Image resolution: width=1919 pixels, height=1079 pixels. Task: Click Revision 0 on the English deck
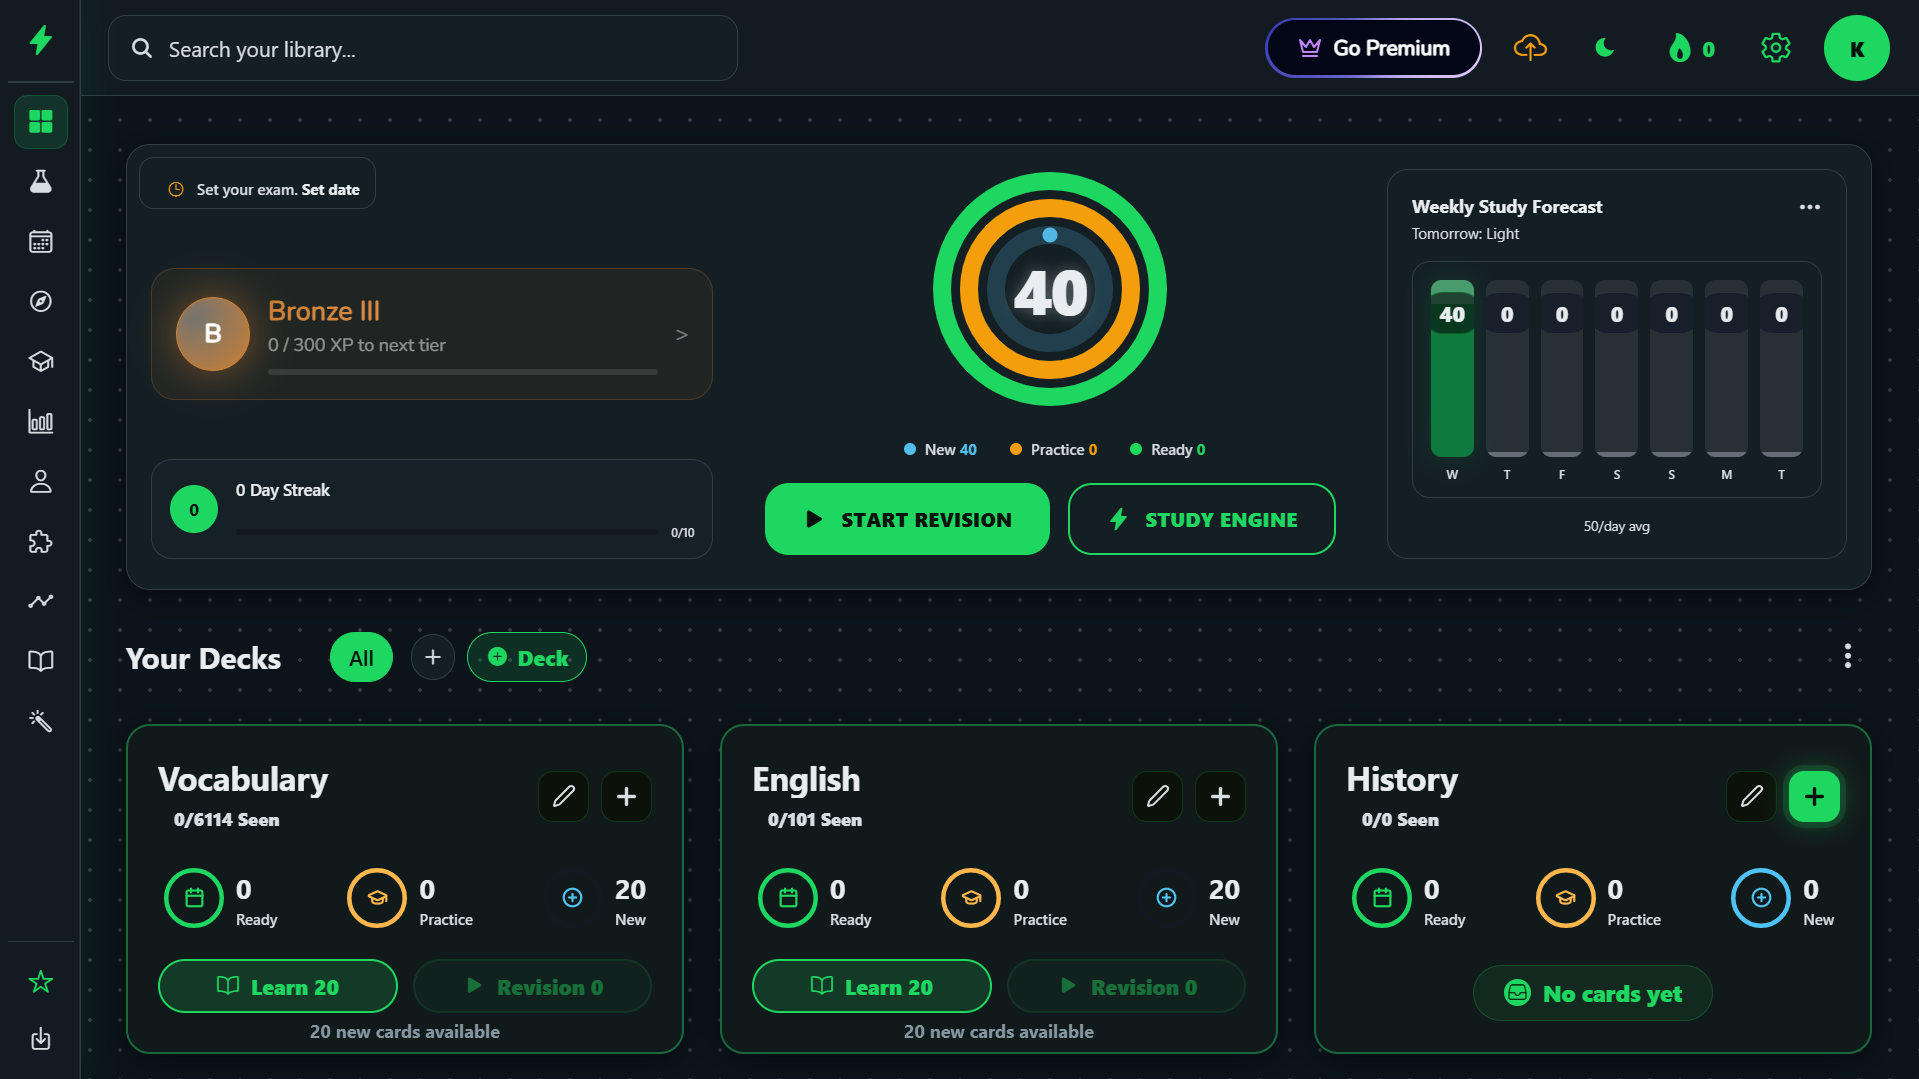point(1127,987)
